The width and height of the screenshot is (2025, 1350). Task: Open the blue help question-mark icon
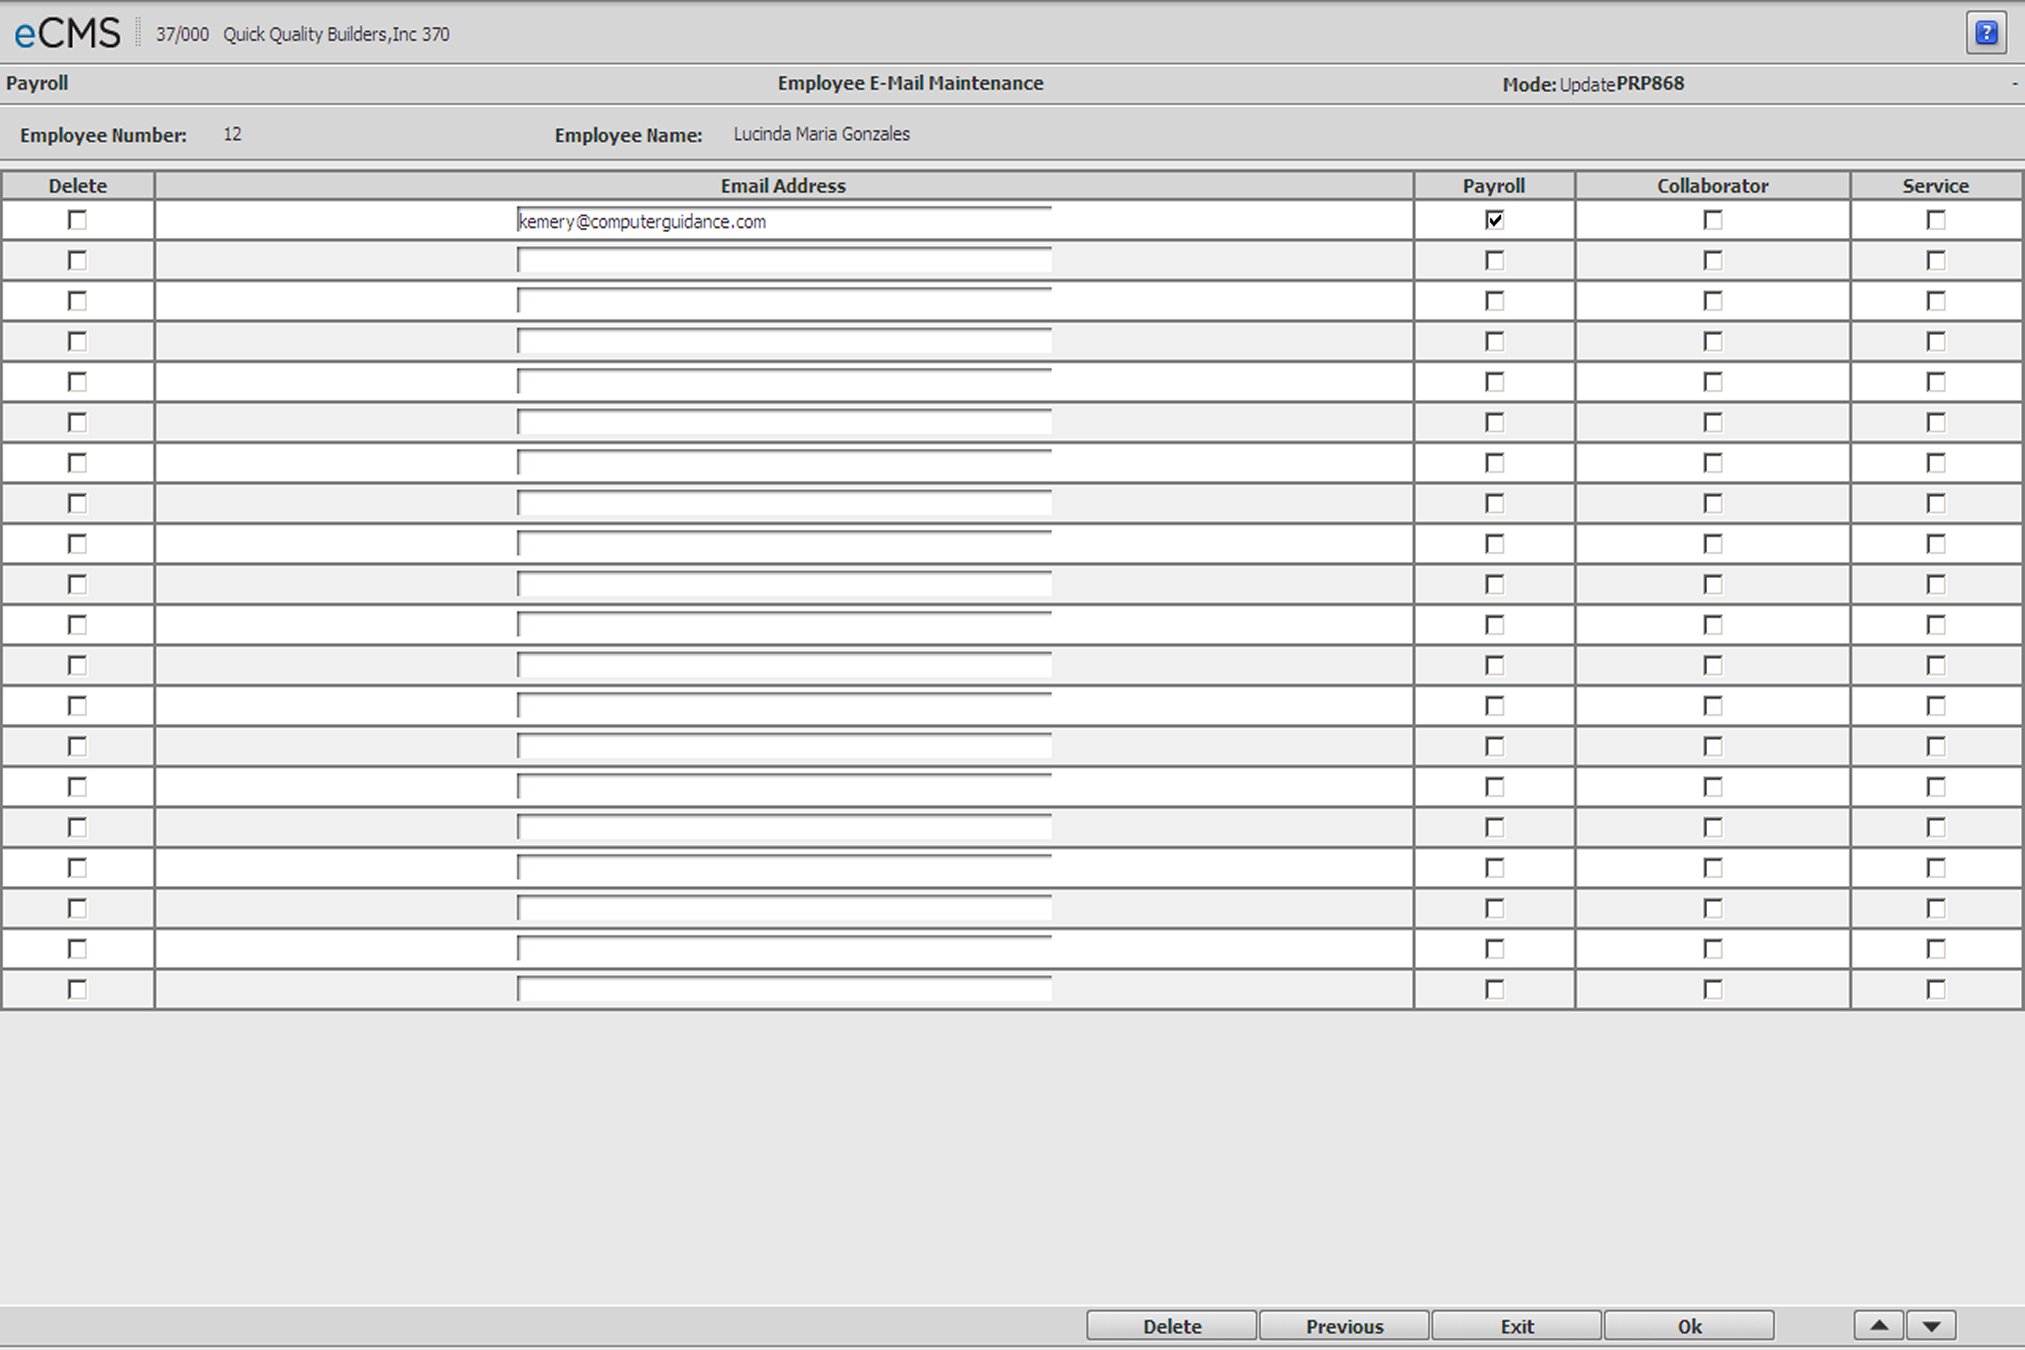coord(1986,33)
